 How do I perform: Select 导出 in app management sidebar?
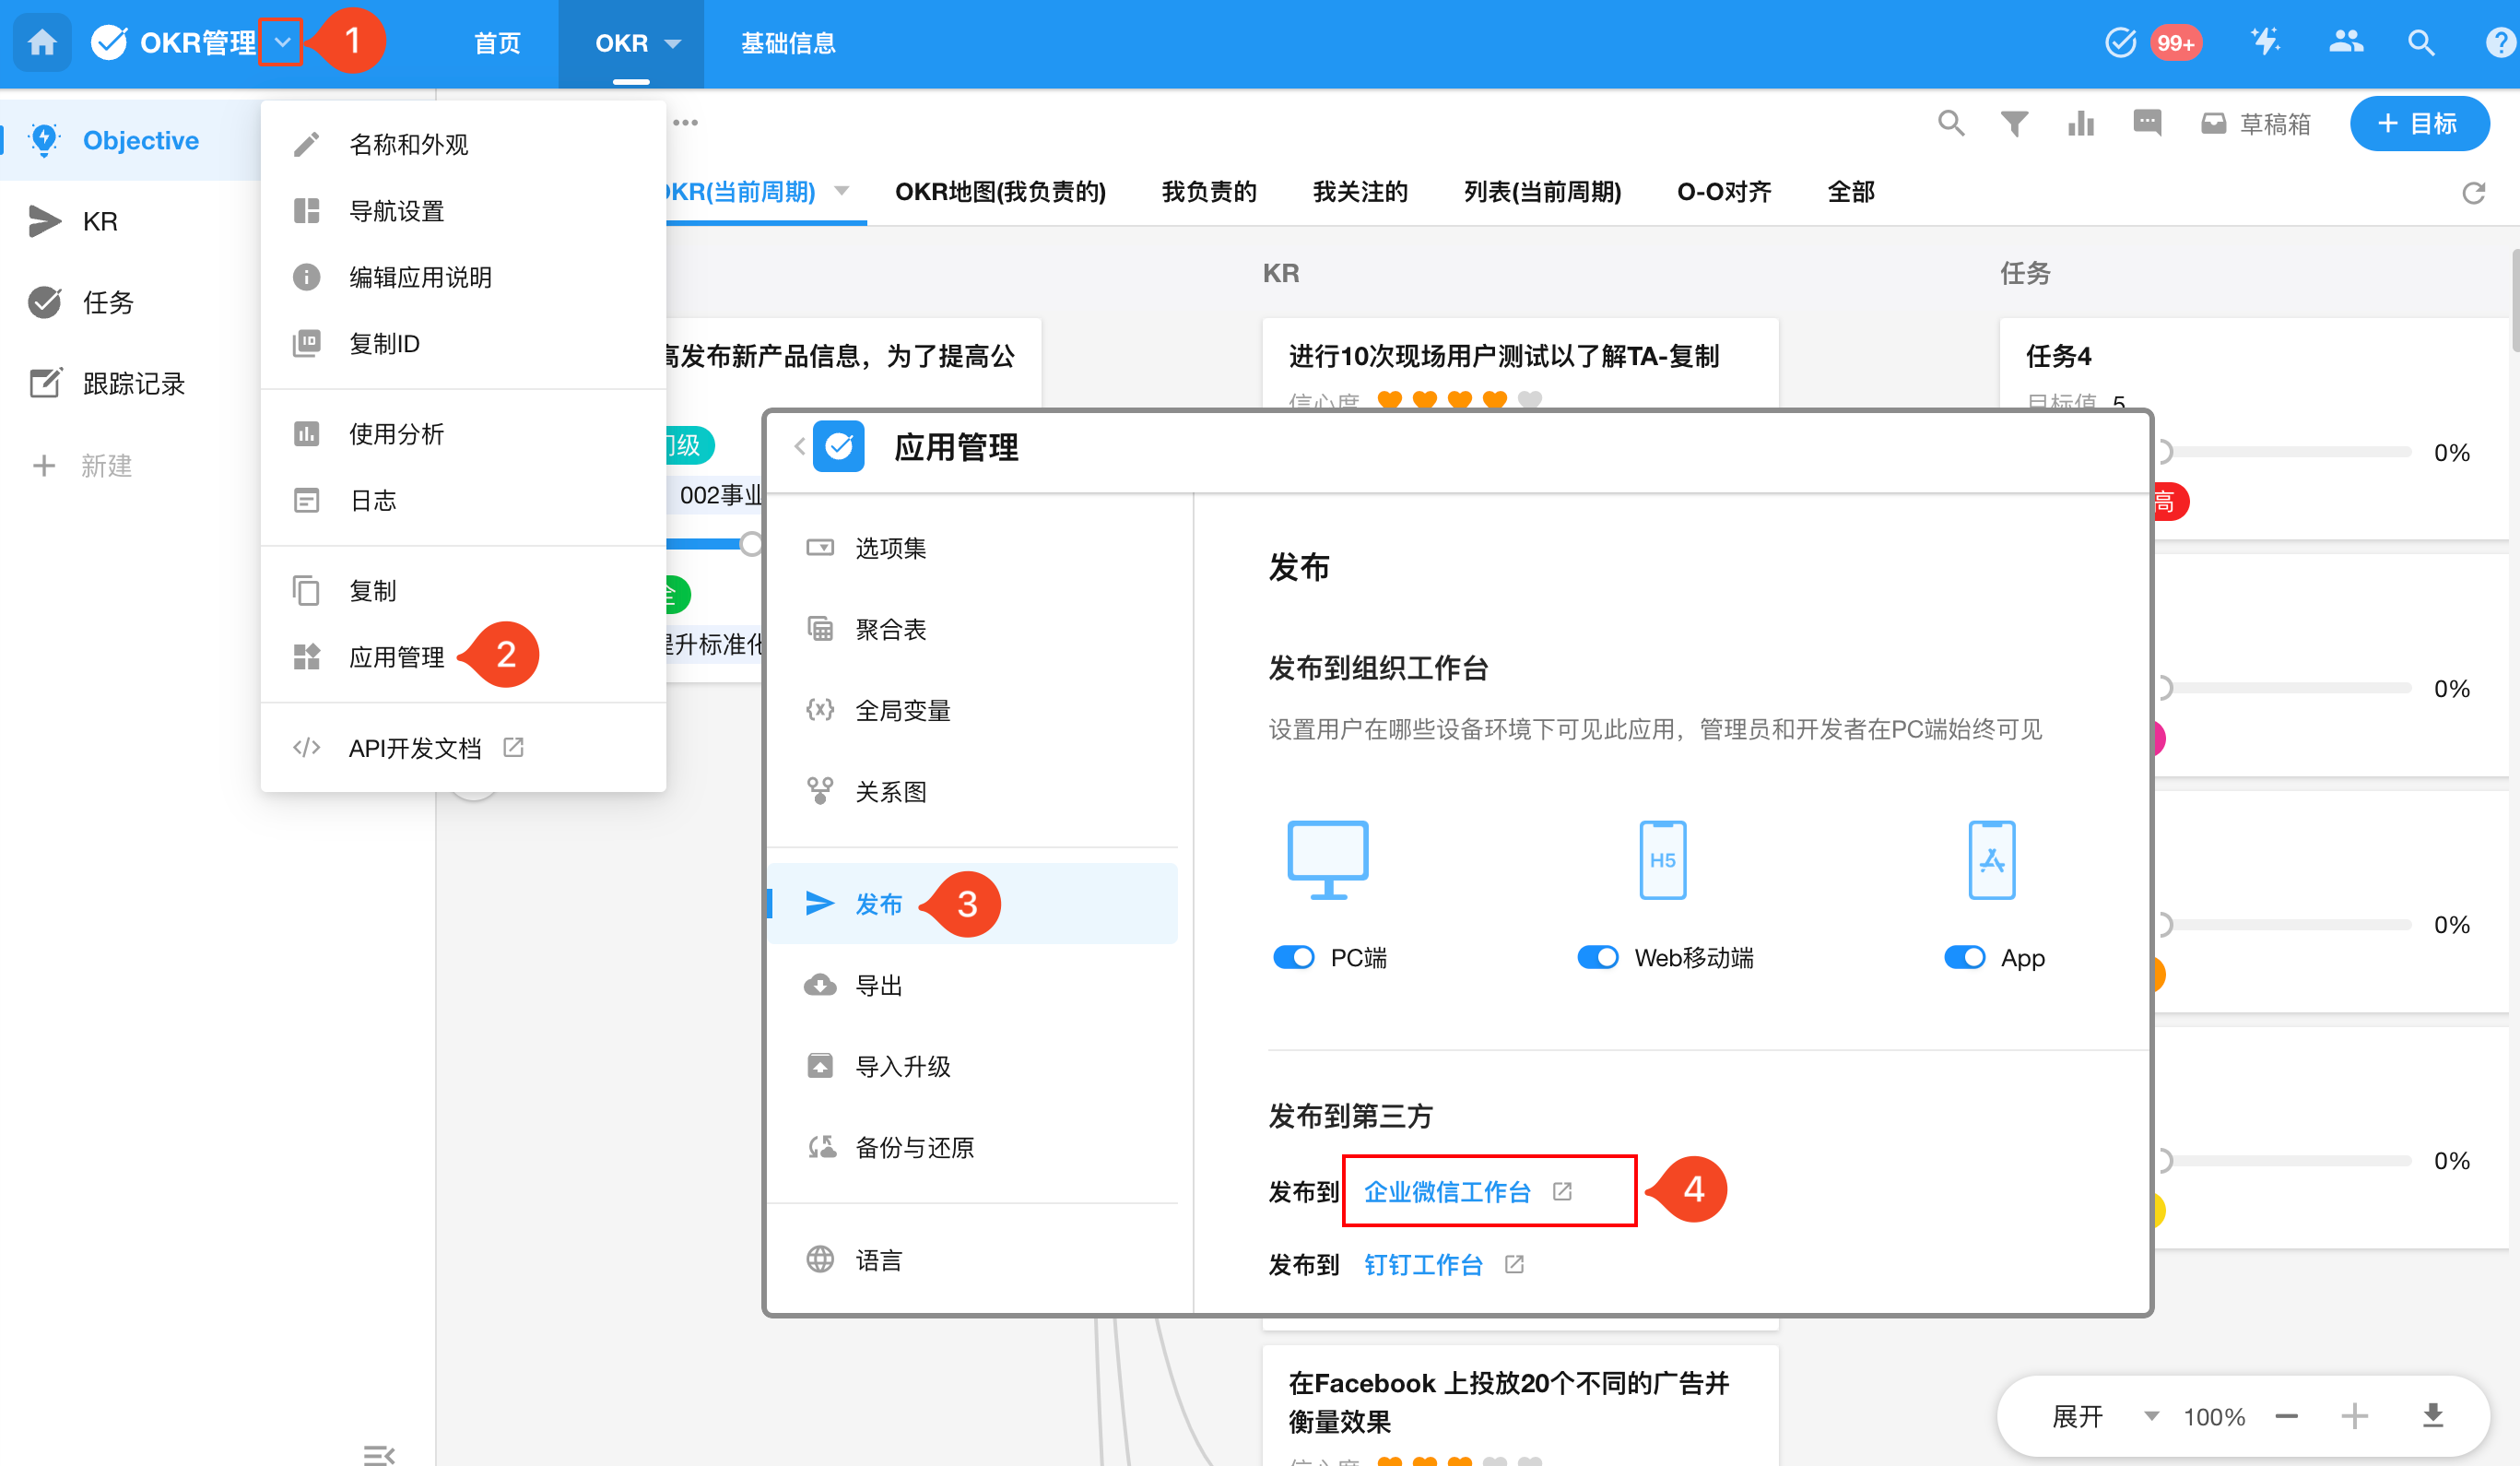pyautogui.click(x=879, y=985)
